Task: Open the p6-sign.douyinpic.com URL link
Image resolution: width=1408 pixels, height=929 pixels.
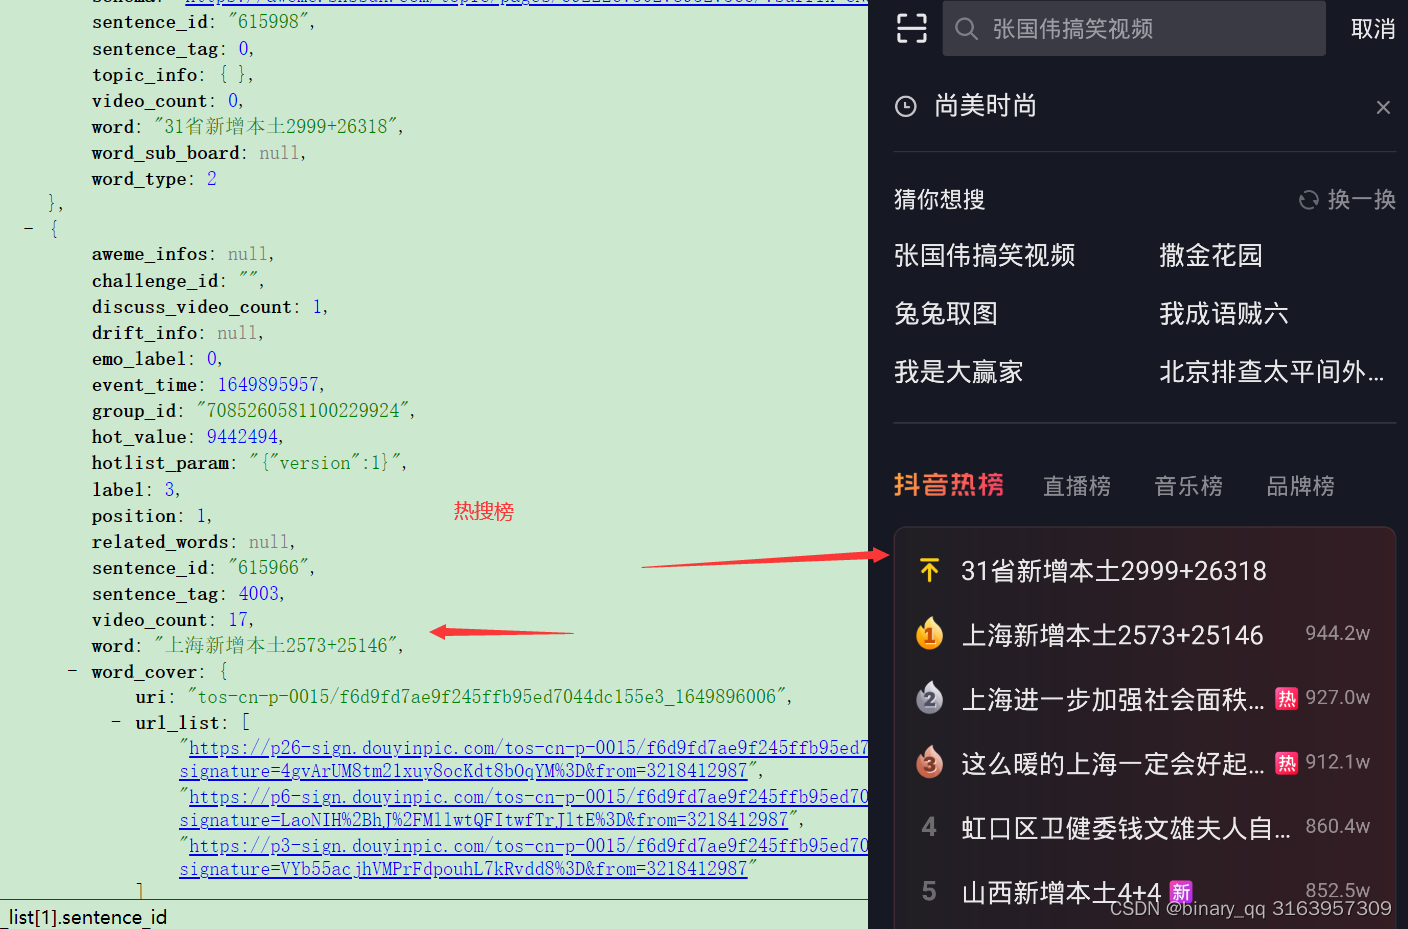Action: point(524,808)
